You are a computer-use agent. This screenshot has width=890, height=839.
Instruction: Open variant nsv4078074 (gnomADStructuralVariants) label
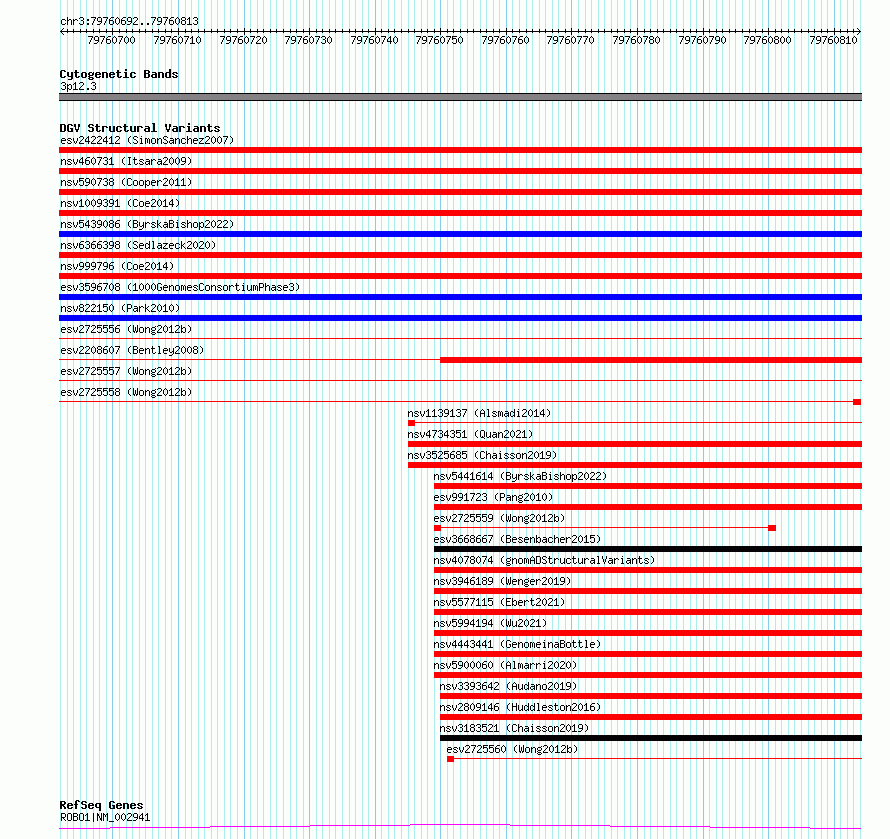pyautogui.click(x=544, y=560)
